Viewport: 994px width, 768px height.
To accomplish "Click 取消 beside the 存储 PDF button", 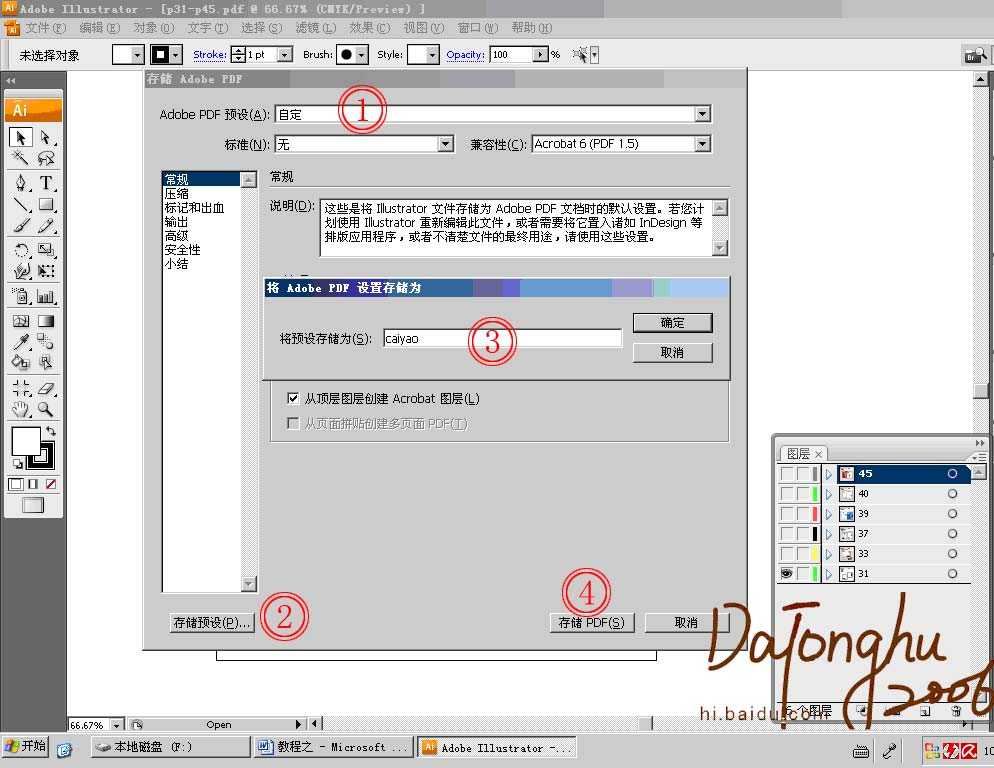I will [x=687, y=623].
